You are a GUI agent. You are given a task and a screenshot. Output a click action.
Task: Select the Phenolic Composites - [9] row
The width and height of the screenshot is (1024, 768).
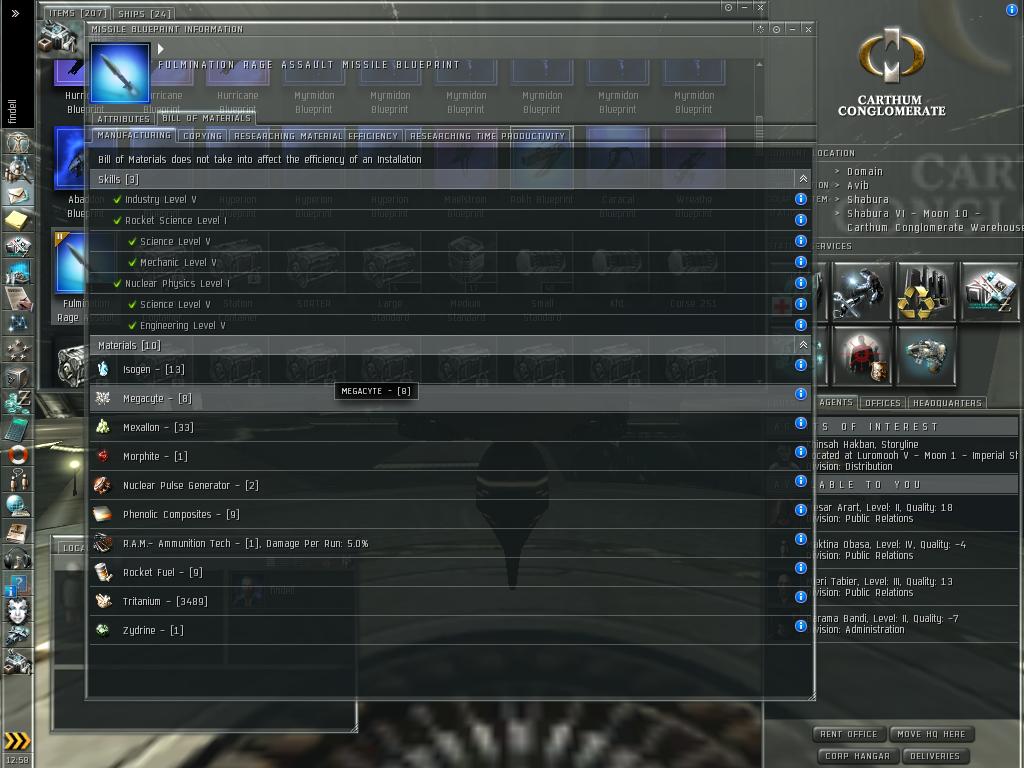tap(450, 514)
